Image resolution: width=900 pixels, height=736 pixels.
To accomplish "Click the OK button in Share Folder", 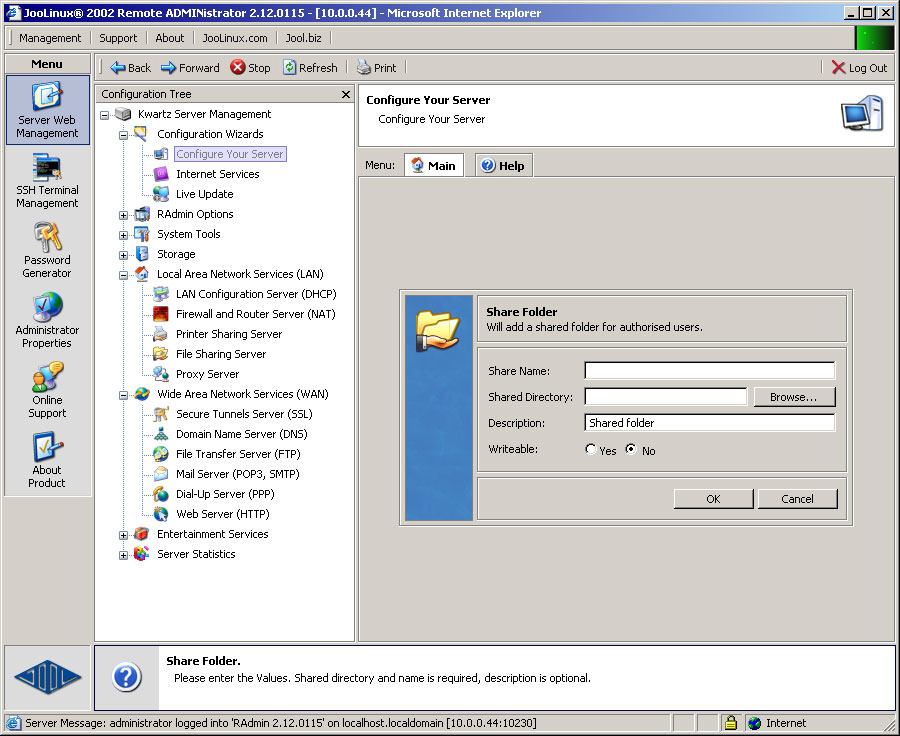I will [x=713, y=498].
